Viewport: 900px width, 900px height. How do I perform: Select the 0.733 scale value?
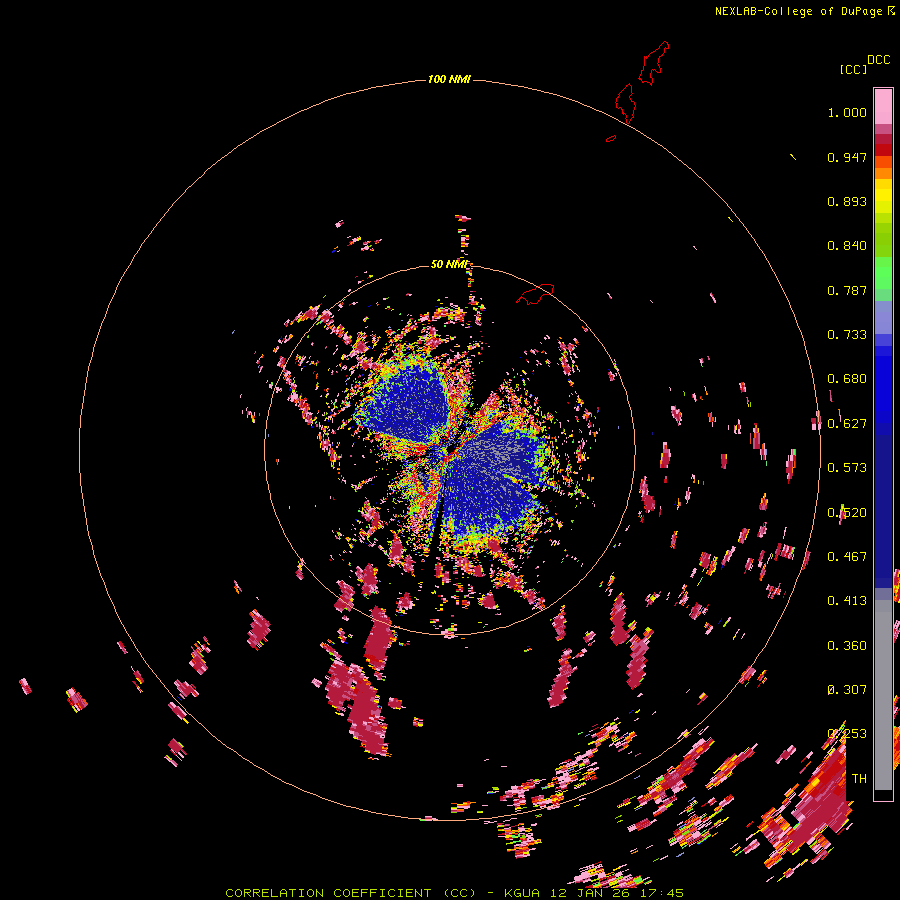847,335
